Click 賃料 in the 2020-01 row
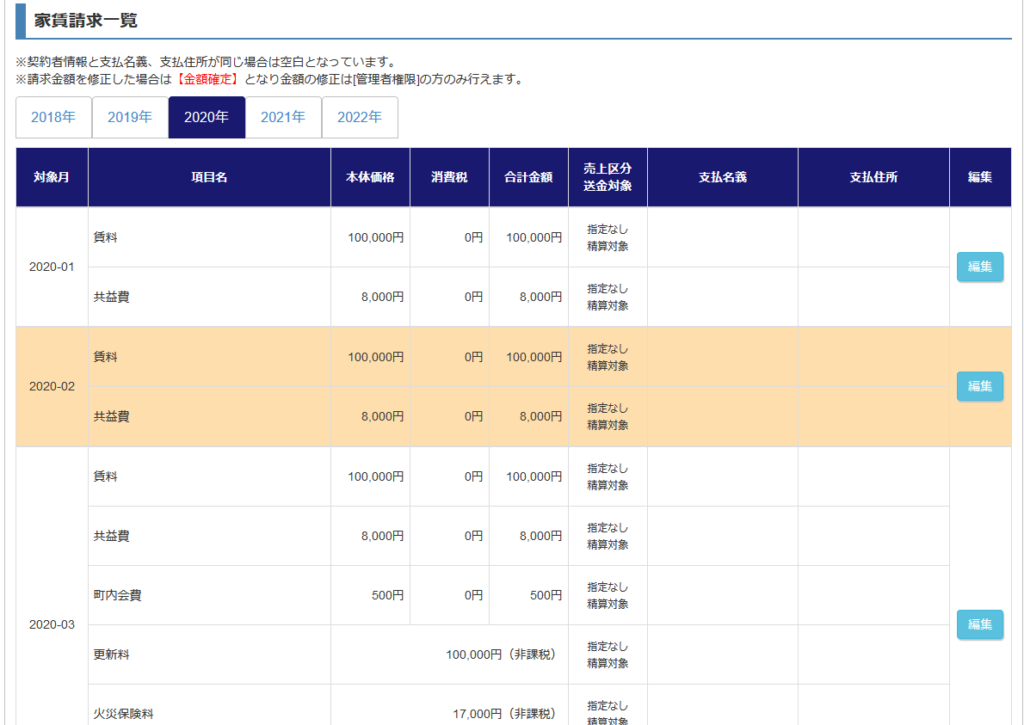 (105, 237)
